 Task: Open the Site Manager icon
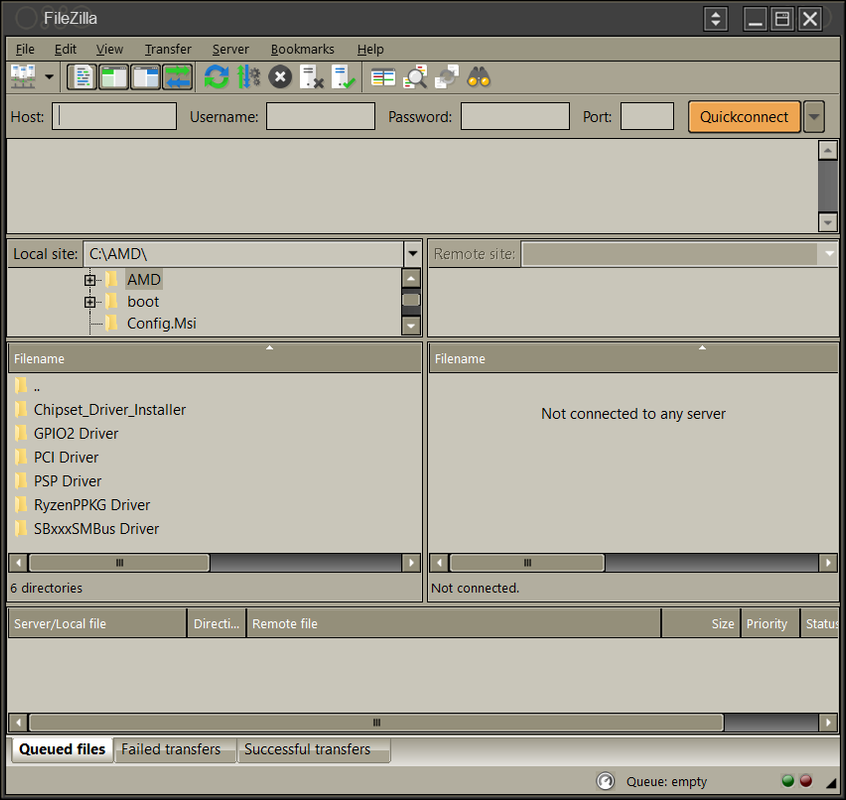(23, 77)
